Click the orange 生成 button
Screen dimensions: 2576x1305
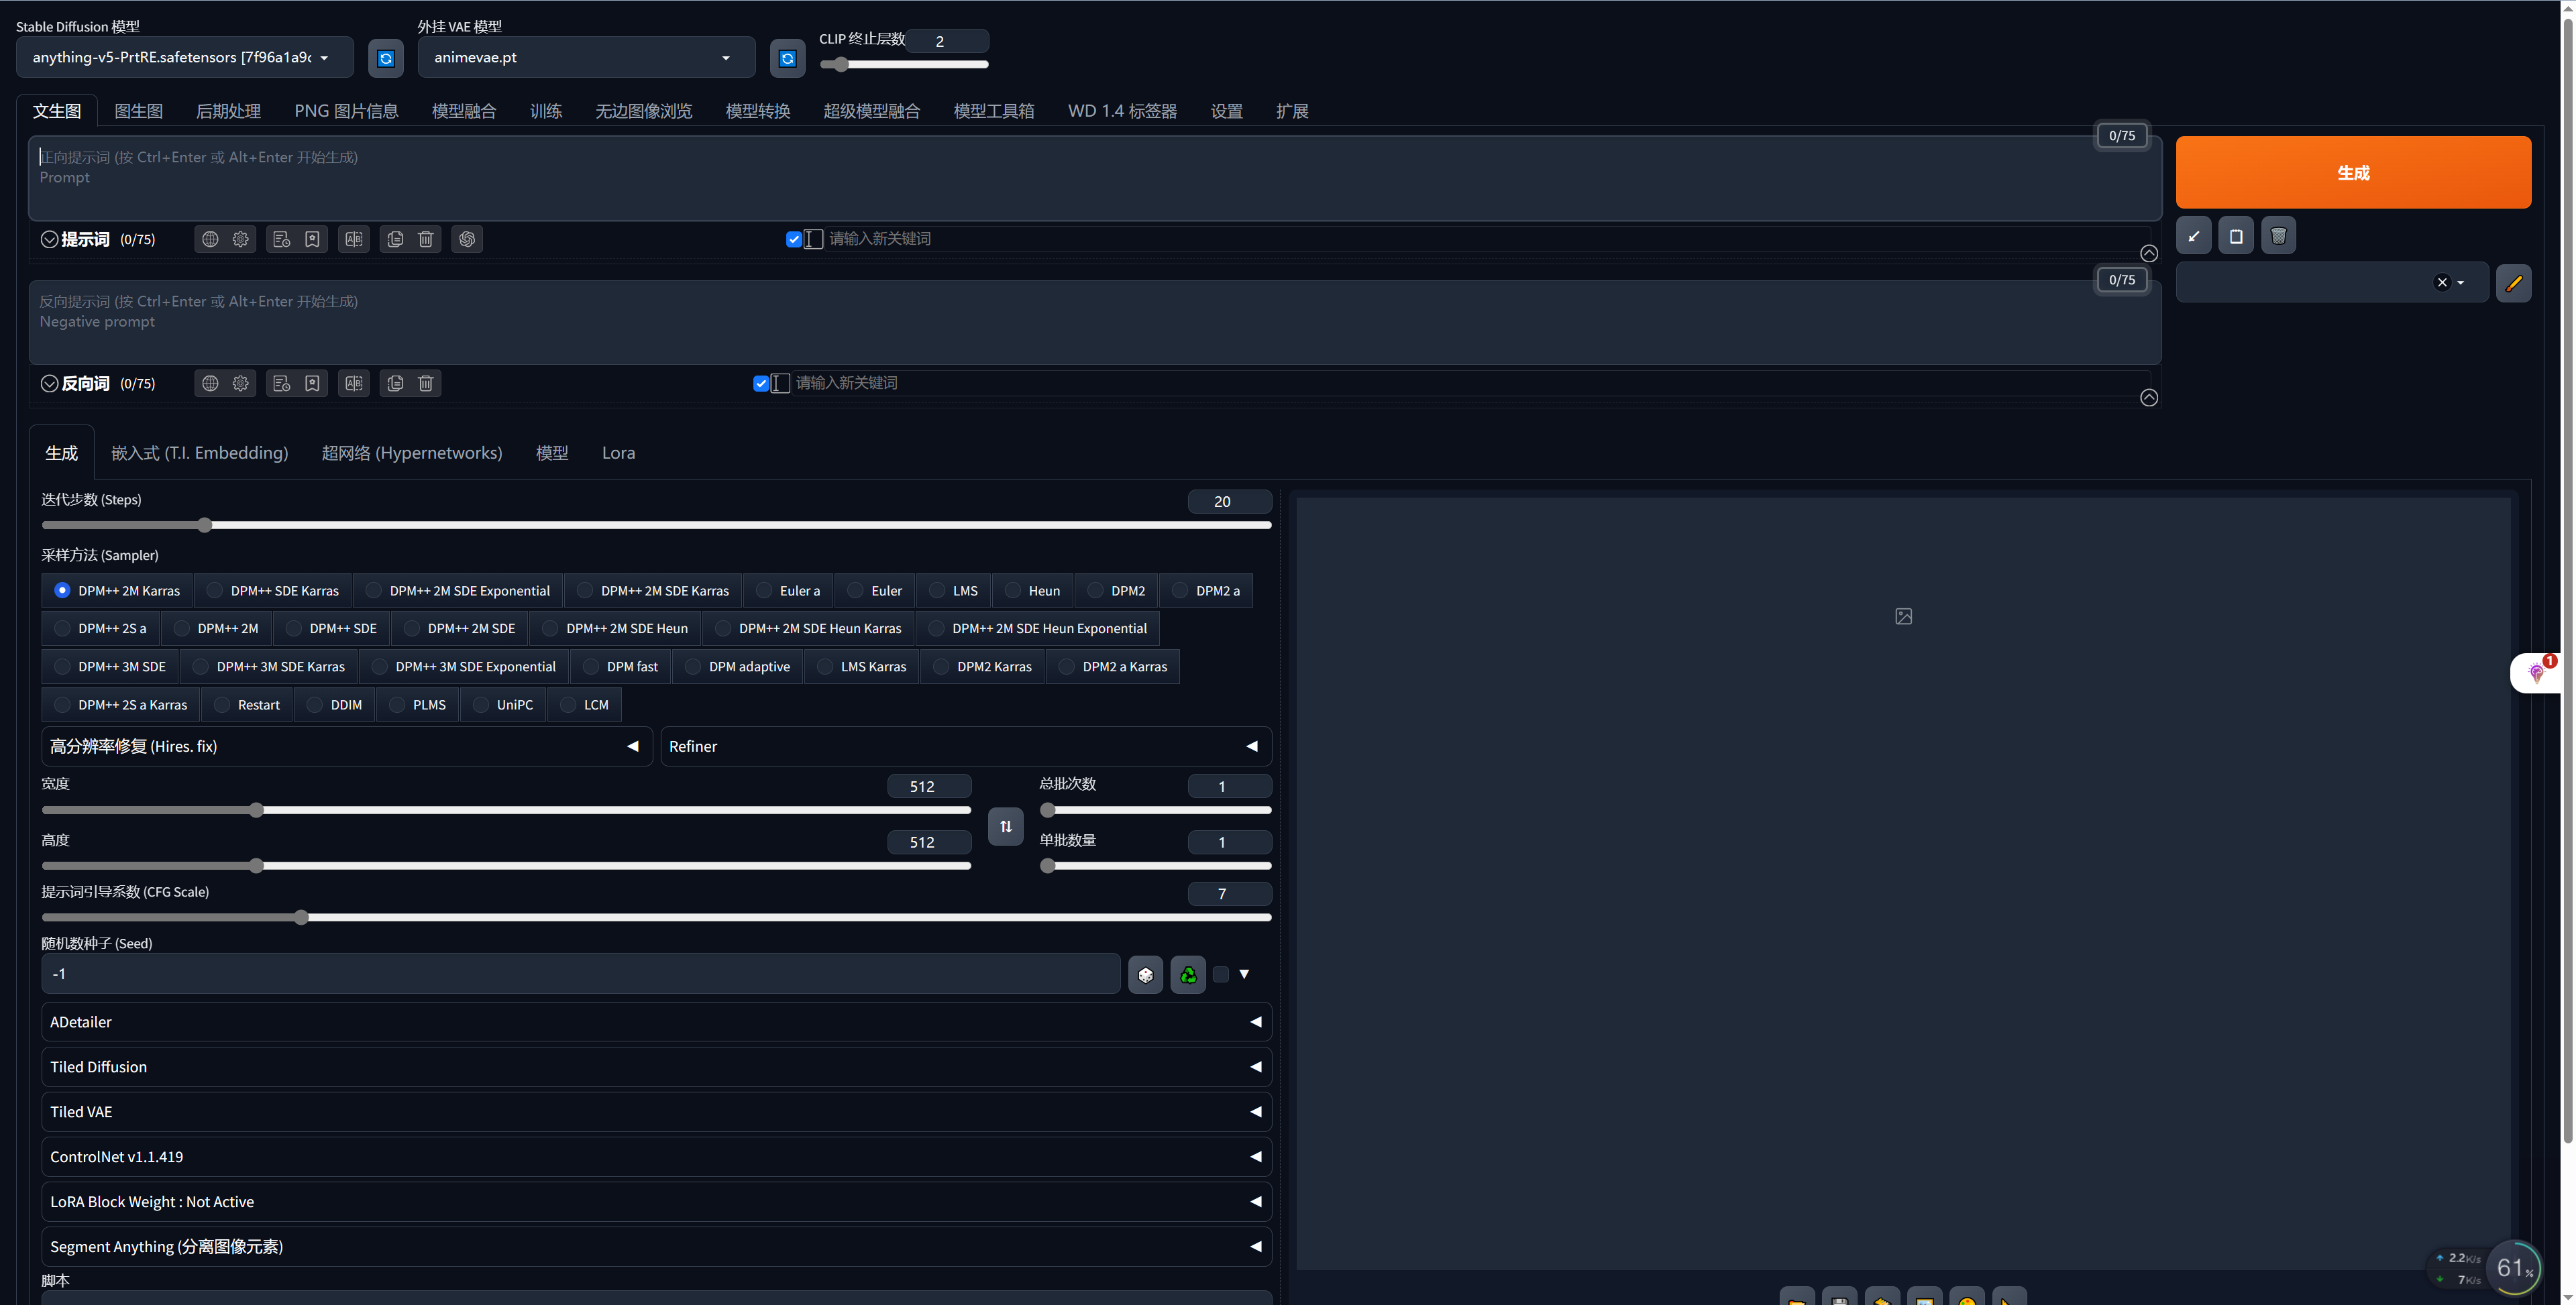coord(2353,173)
